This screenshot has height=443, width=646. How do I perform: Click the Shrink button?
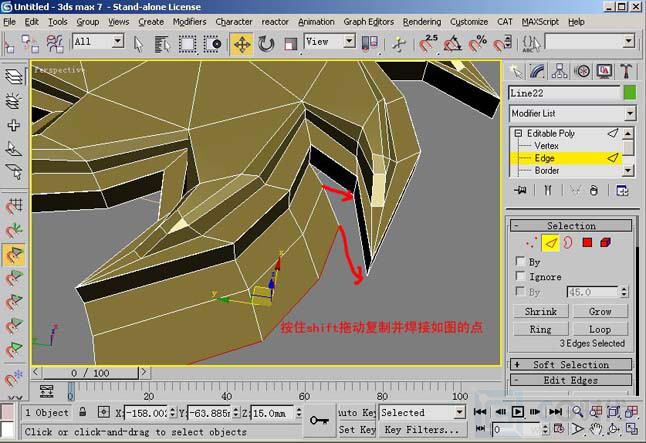541,311
